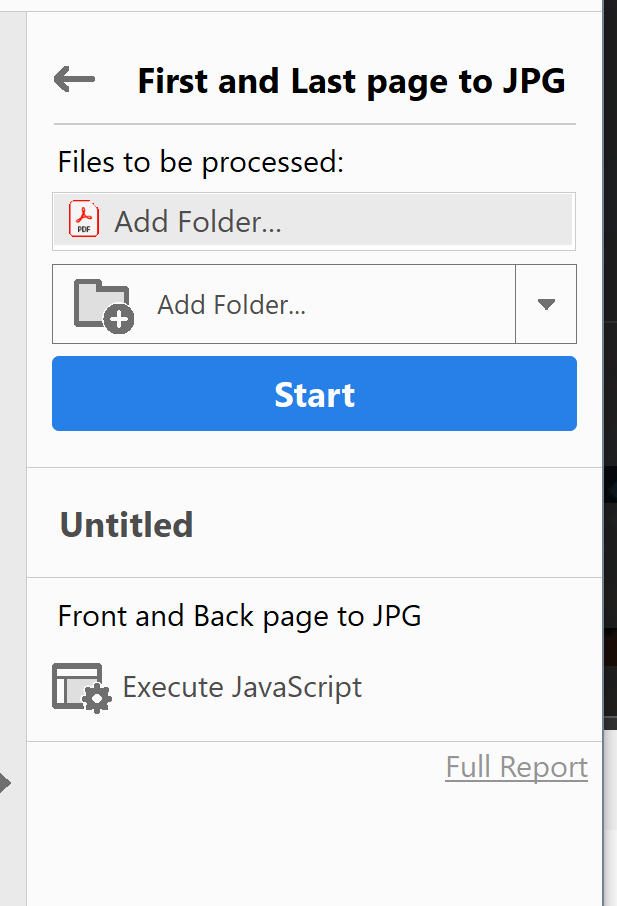617x906 pixels.
Task: Select the highlighted Add Folder... list entry
Action: click(313, 220)
